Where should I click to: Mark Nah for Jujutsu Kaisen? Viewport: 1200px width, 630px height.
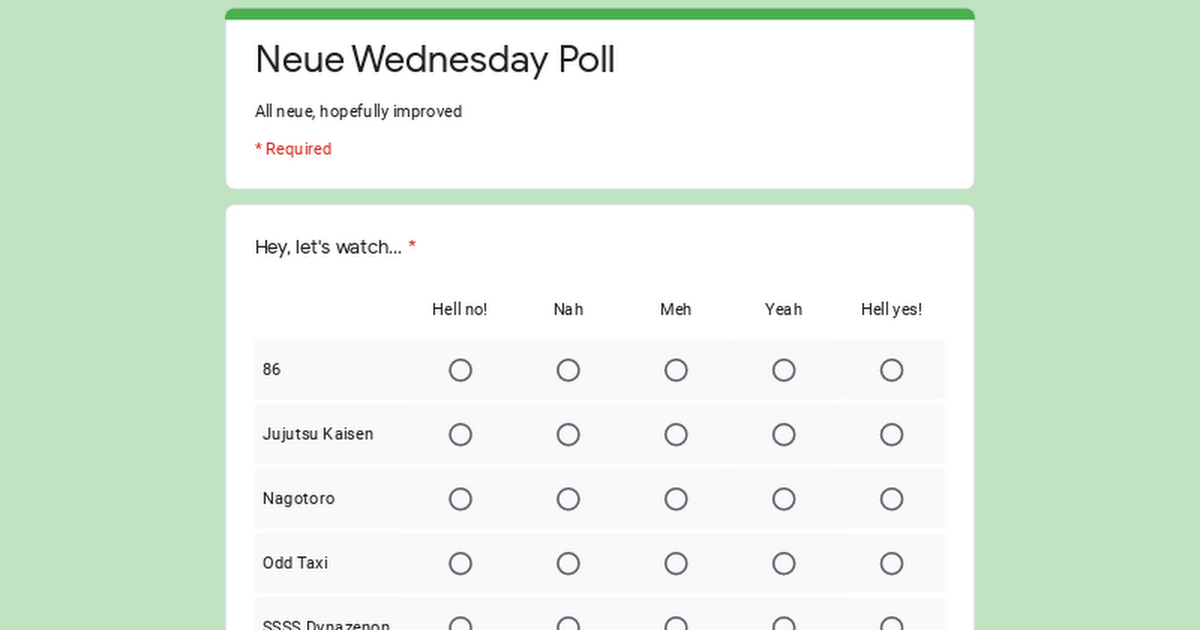click(568, 434)
